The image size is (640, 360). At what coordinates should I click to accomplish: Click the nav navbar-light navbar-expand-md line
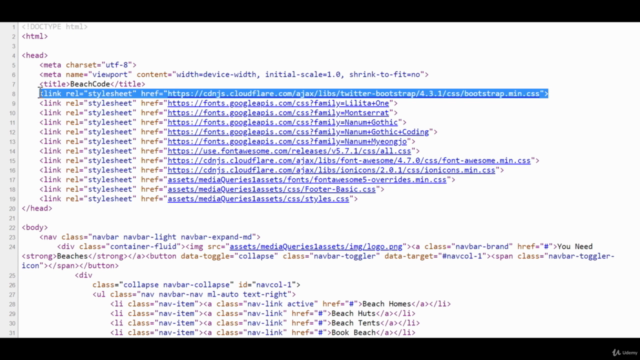[150, 237]
